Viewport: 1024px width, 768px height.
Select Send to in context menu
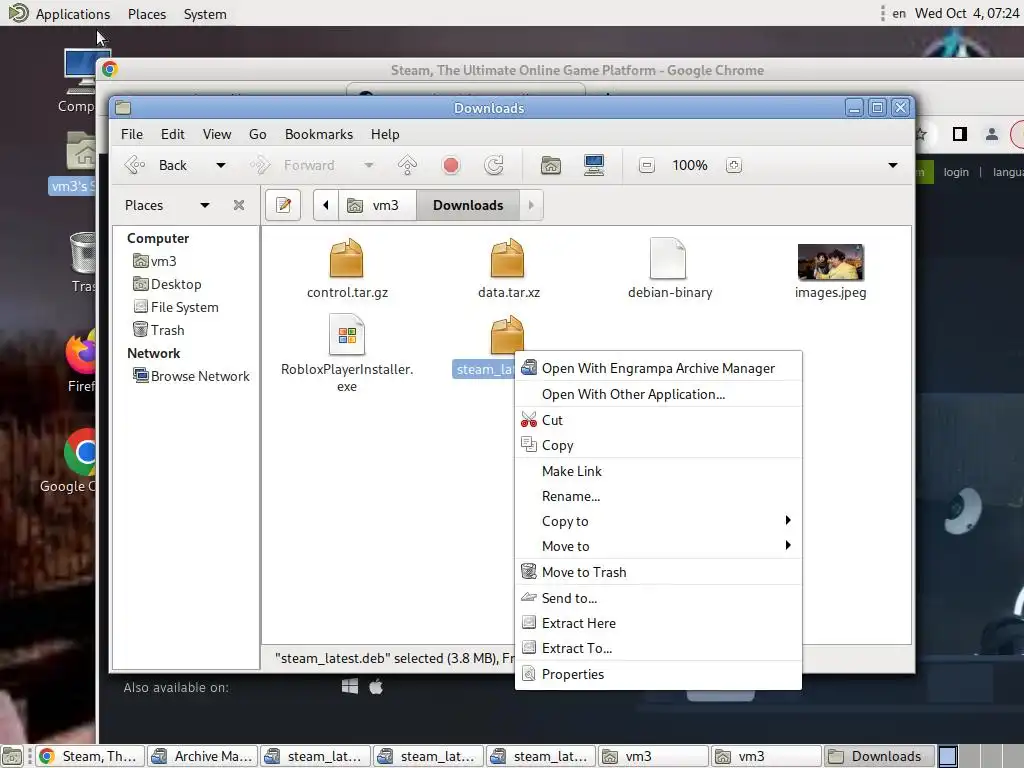tap(658, 598)
